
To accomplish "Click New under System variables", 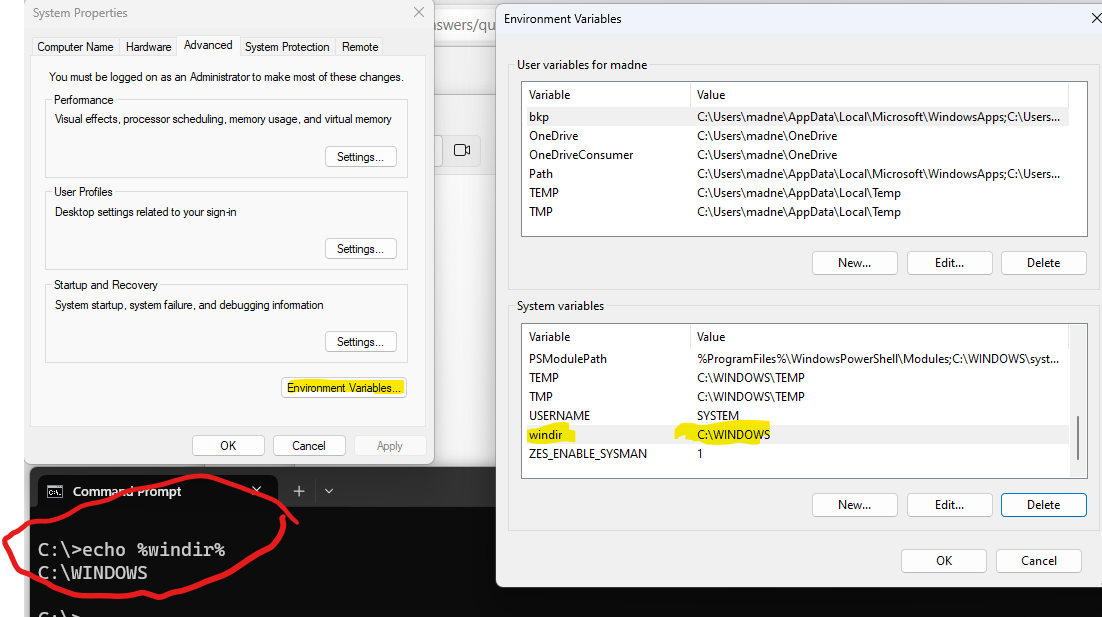I will (x=854, y=504).
